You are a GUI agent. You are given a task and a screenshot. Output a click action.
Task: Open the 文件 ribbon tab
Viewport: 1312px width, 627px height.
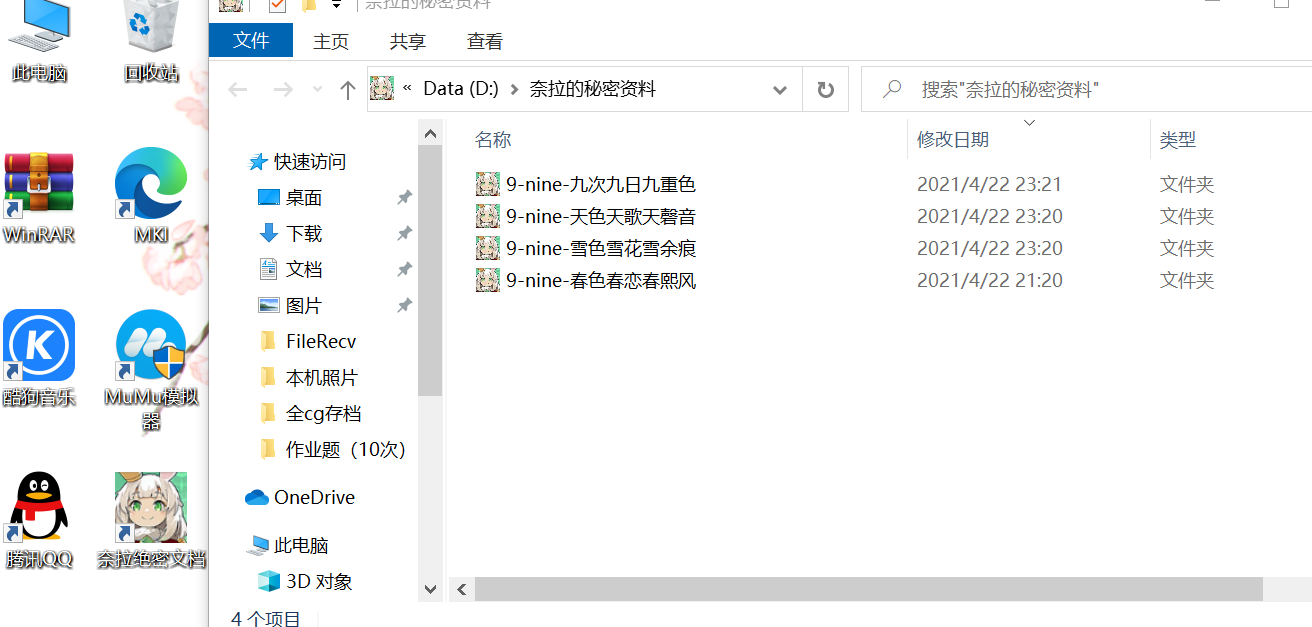[x=251, y=41]
